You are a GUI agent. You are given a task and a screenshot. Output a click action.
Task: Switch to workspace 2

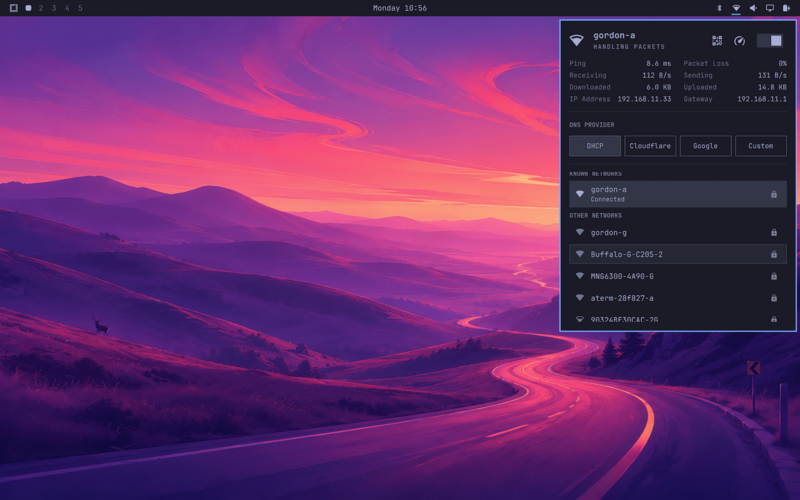pyautogui.click(x=41, y=8)
